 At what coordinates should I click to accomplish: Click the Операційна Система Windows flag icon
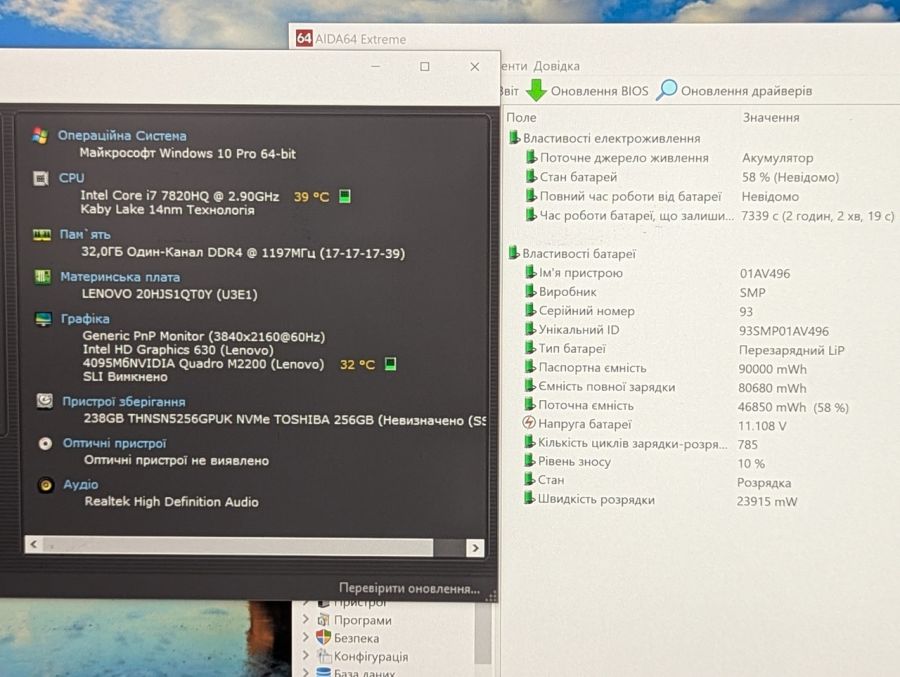(x=40, y=136)
